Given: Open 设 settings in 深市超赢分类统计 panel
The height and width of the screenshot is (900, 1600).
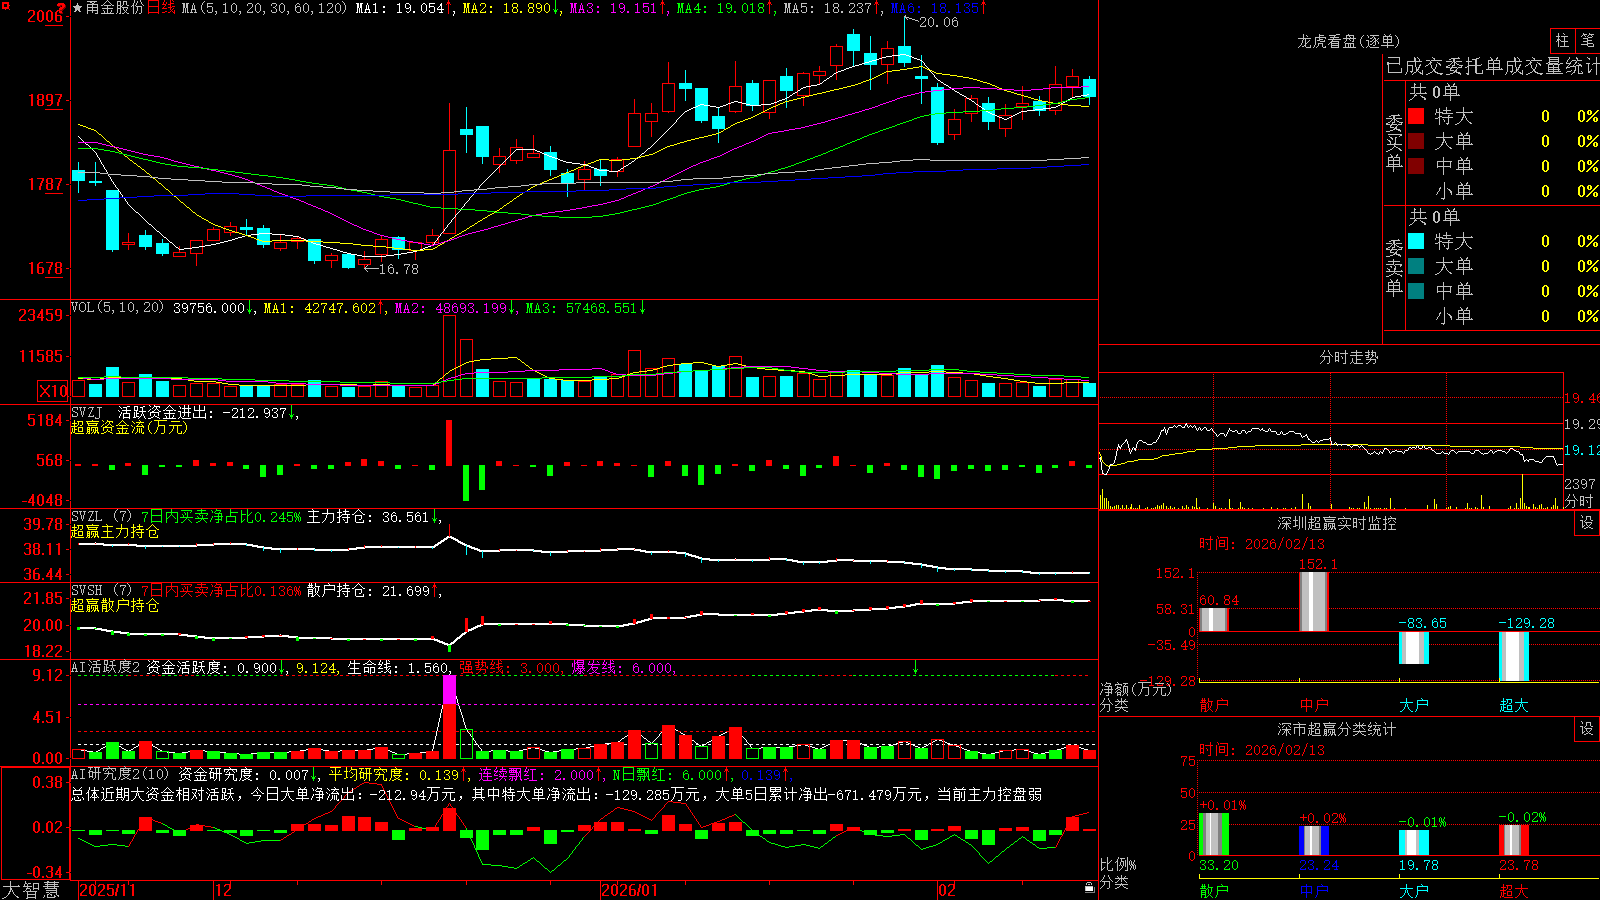Looking at the screenshot, I should click(x=1587, y=729).
